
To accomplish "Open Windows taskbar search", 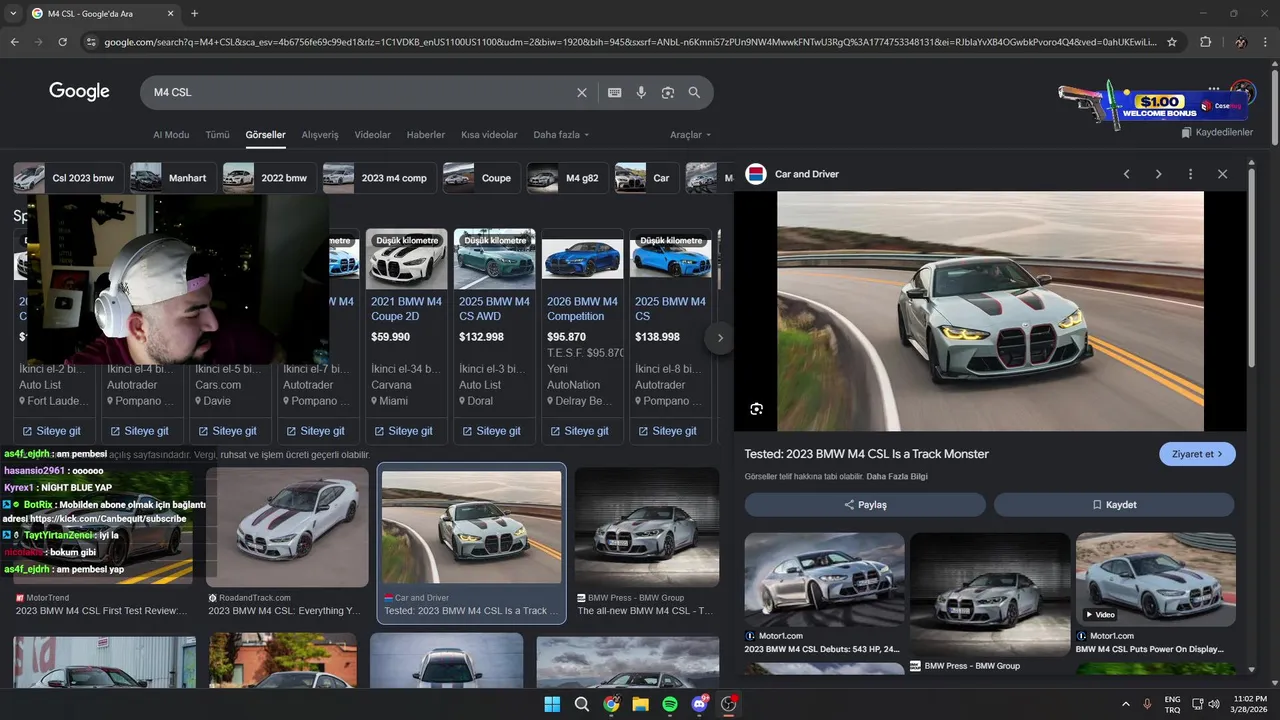I will pyautogui.click(x=582, y=704).
